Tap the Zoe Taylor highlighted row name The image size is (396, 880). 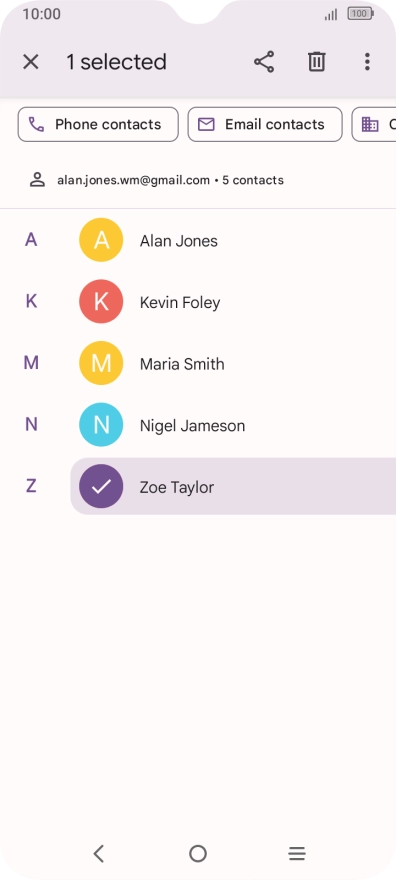pos(177,487)
